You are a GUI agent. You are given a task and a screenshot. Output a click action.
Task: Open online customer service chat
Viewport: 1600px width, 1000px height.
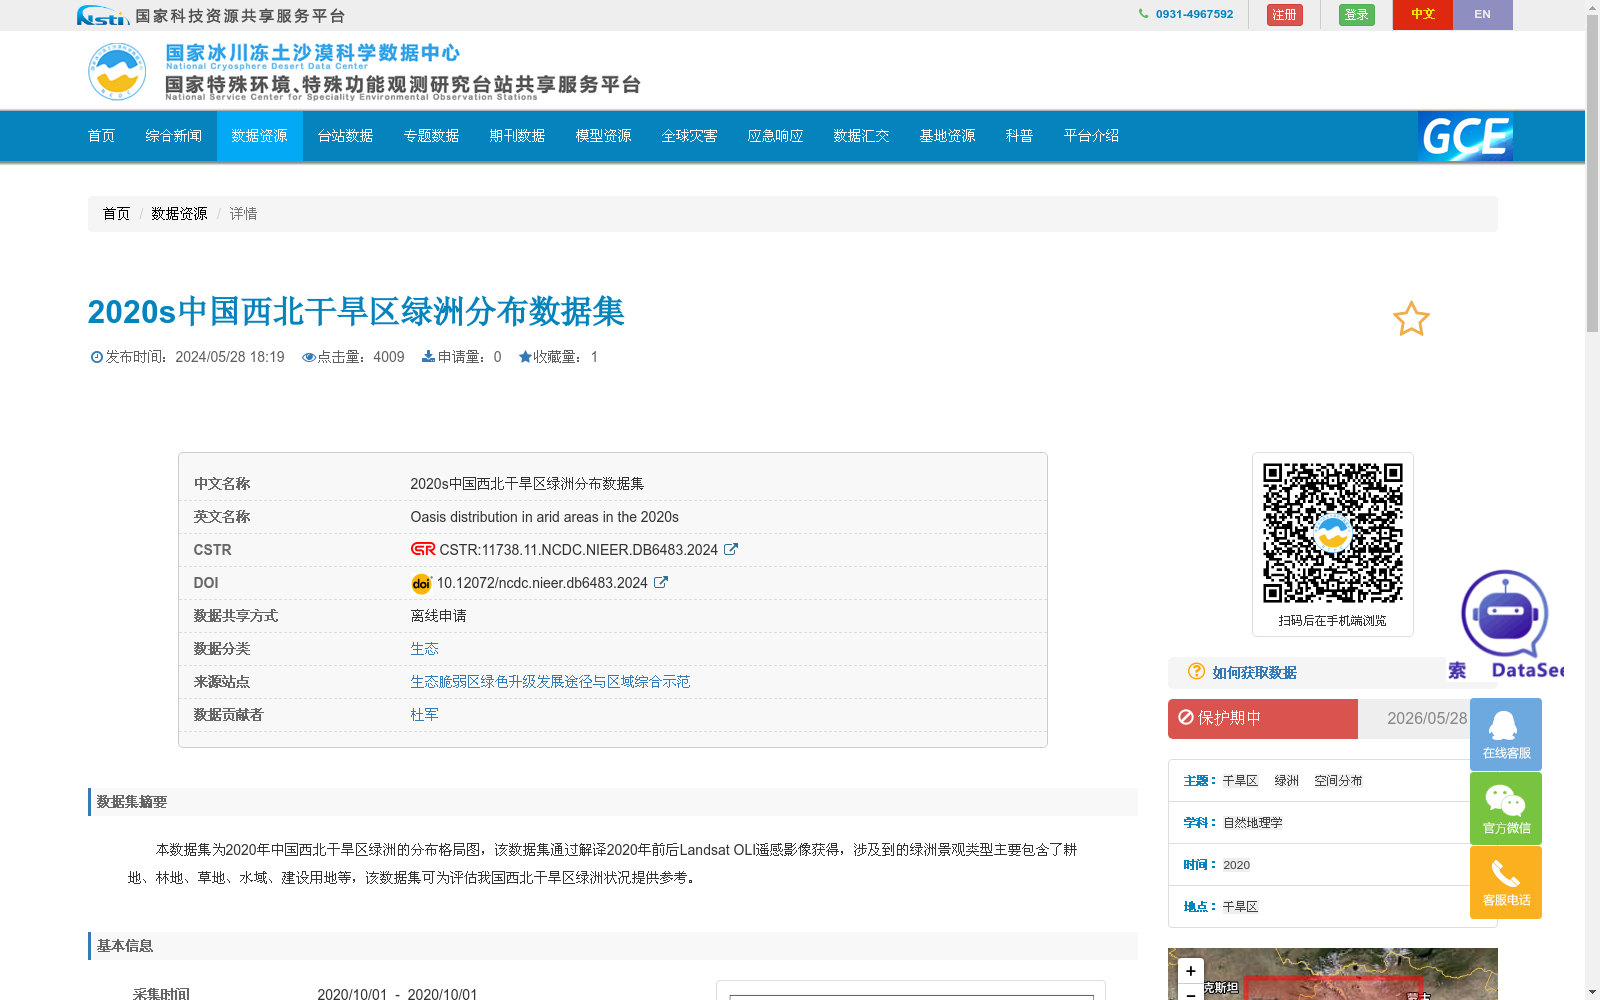point(1506,734)
